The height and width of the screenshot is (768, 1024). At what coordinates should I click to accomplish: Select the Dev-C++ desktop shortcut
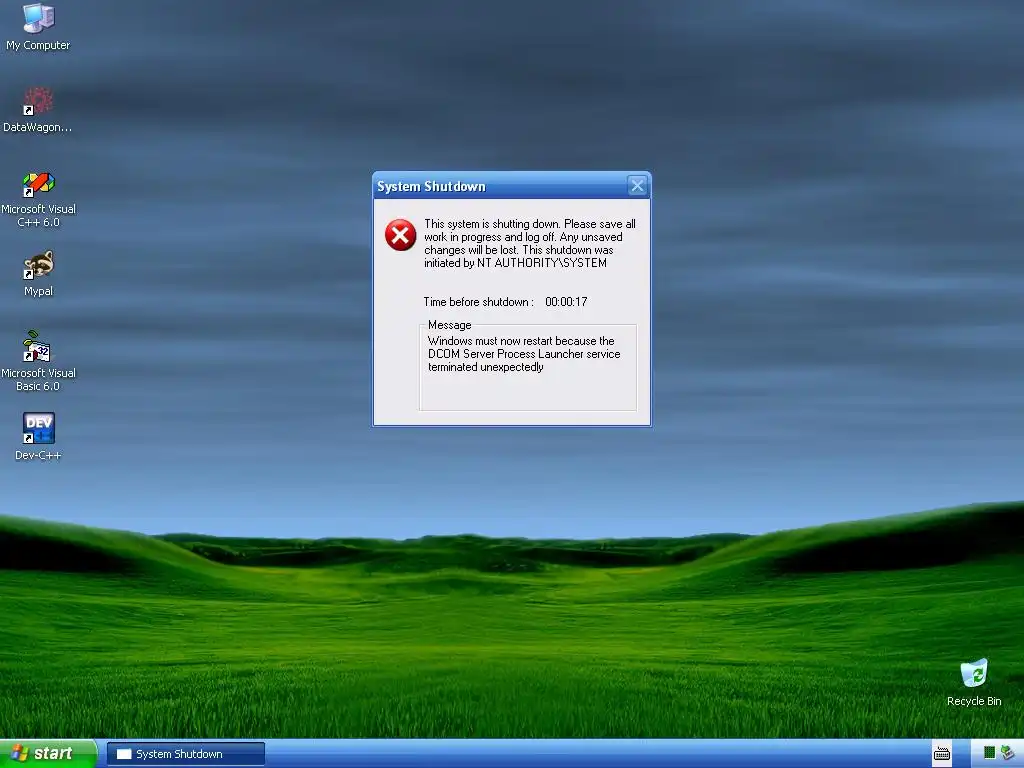pyautogui.click(x=38, y=436)
